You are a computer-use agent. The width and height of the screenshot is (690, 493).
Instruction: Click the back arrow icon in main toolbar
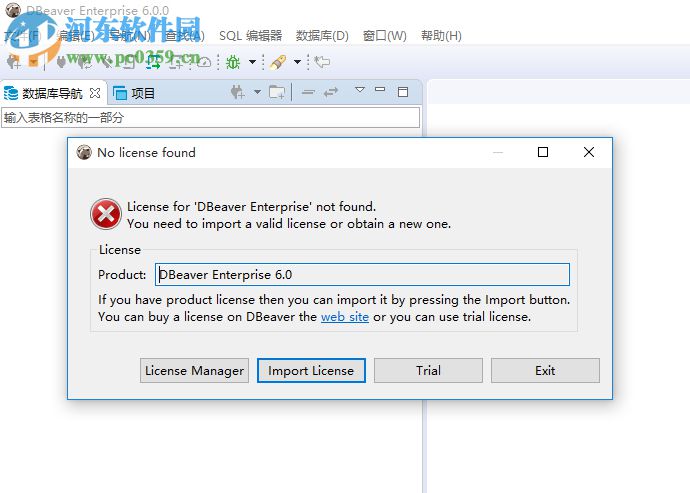[322, 62]
